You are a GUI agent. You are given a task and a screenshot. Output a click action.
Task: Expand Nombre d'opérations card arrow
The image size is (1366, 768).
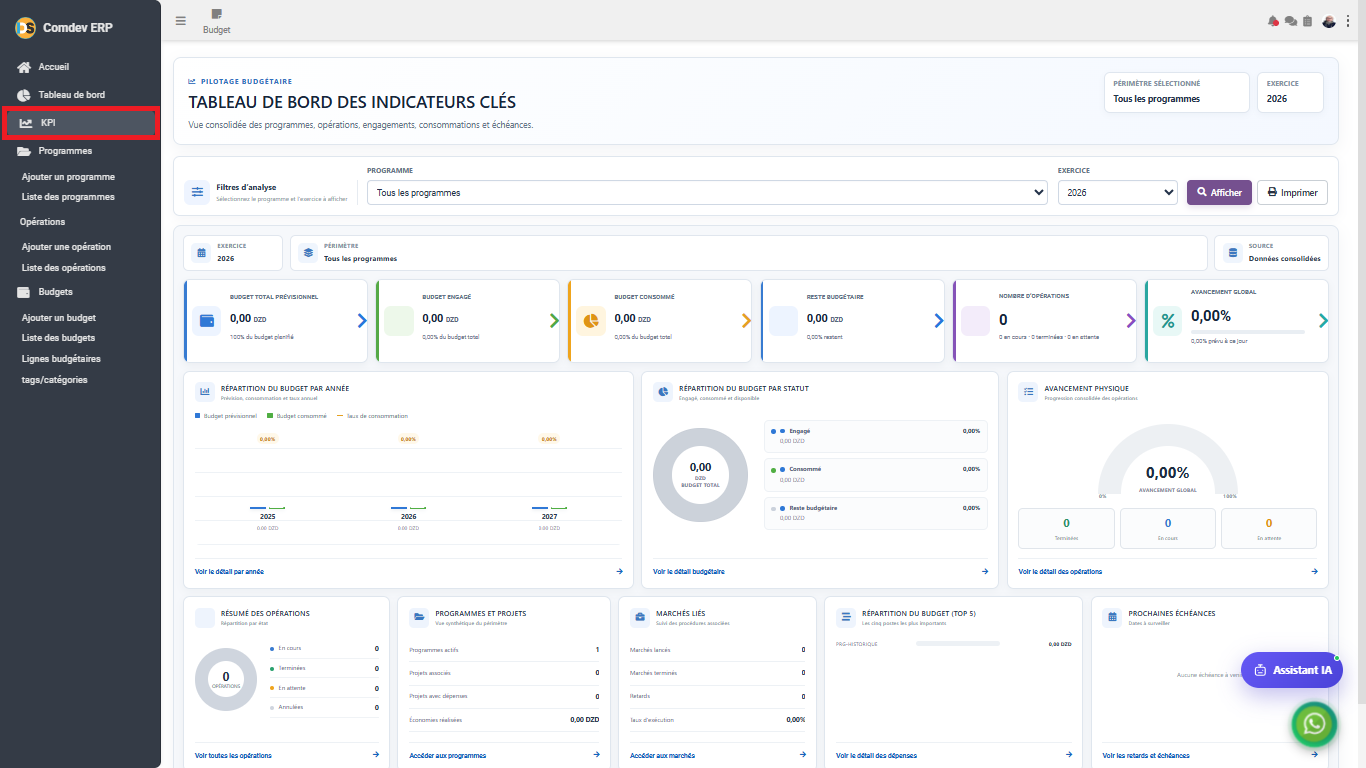[x=1131, y=321]
